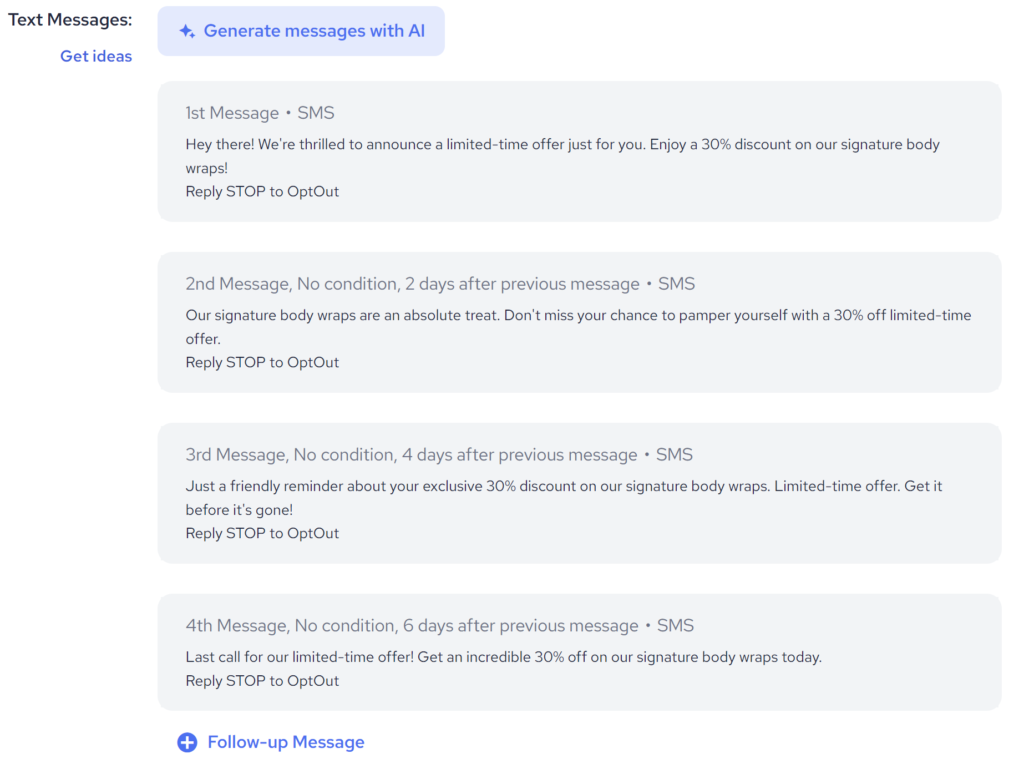Open the Get ideas link
The width and height of the screenshot is (1024, 774).
click(96, 56)
